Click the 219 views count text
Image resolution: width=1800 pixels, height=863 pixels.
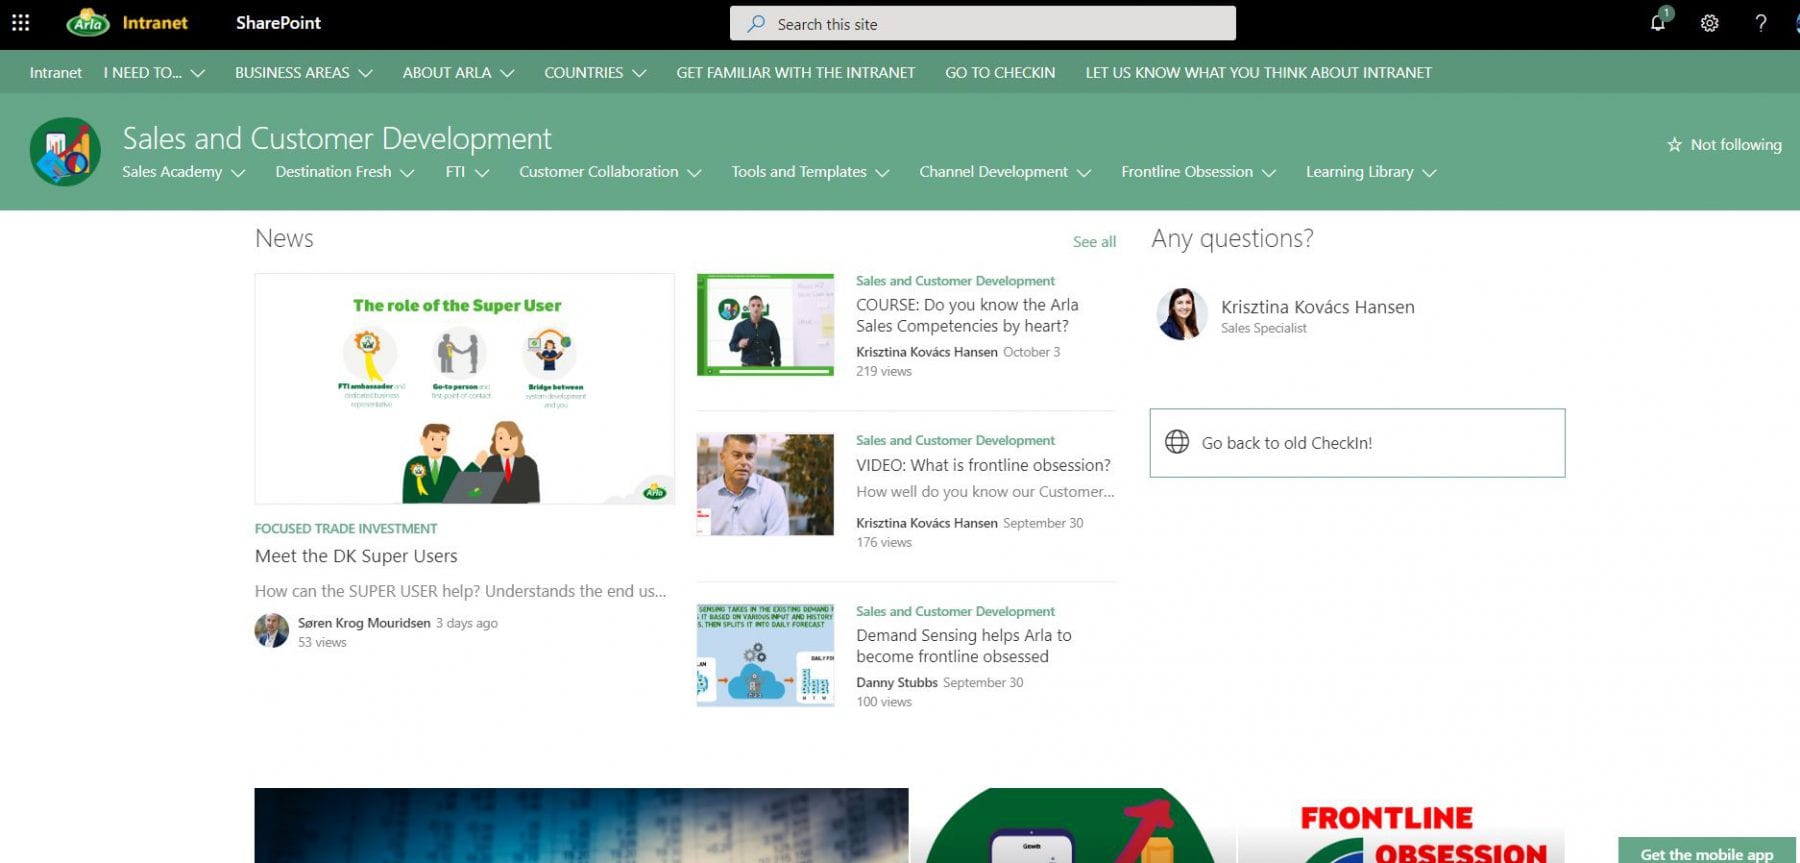884,371
